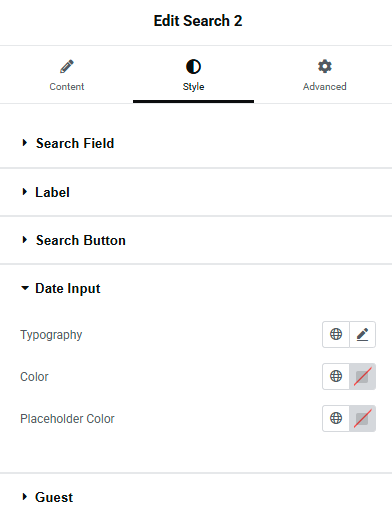392x523 pixels.
Task: Click globe icon beside Placeholder Color
Action: click(x=336, y=418)
